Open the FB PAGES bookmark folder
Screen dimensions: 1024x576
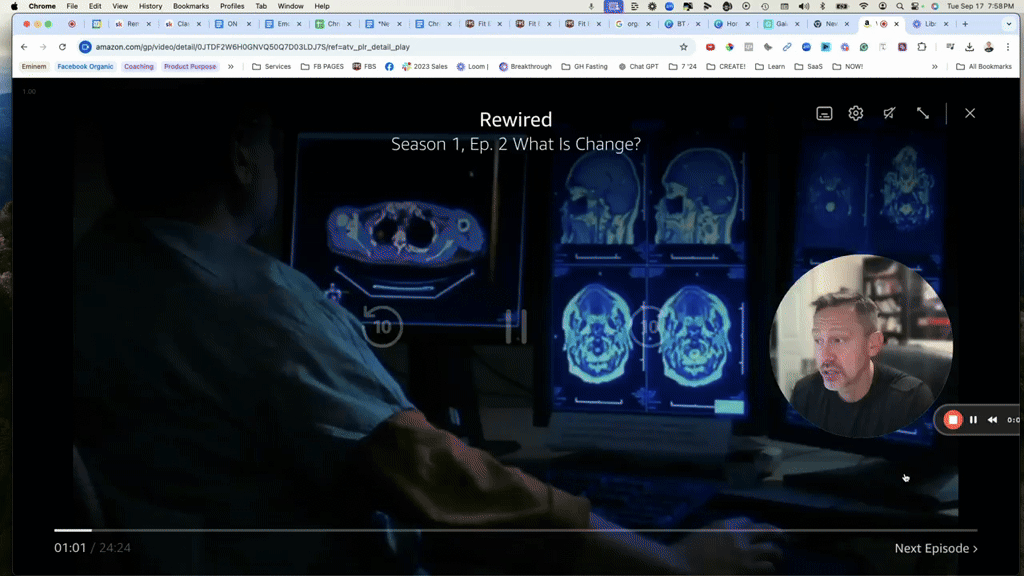tap(322, 67)
